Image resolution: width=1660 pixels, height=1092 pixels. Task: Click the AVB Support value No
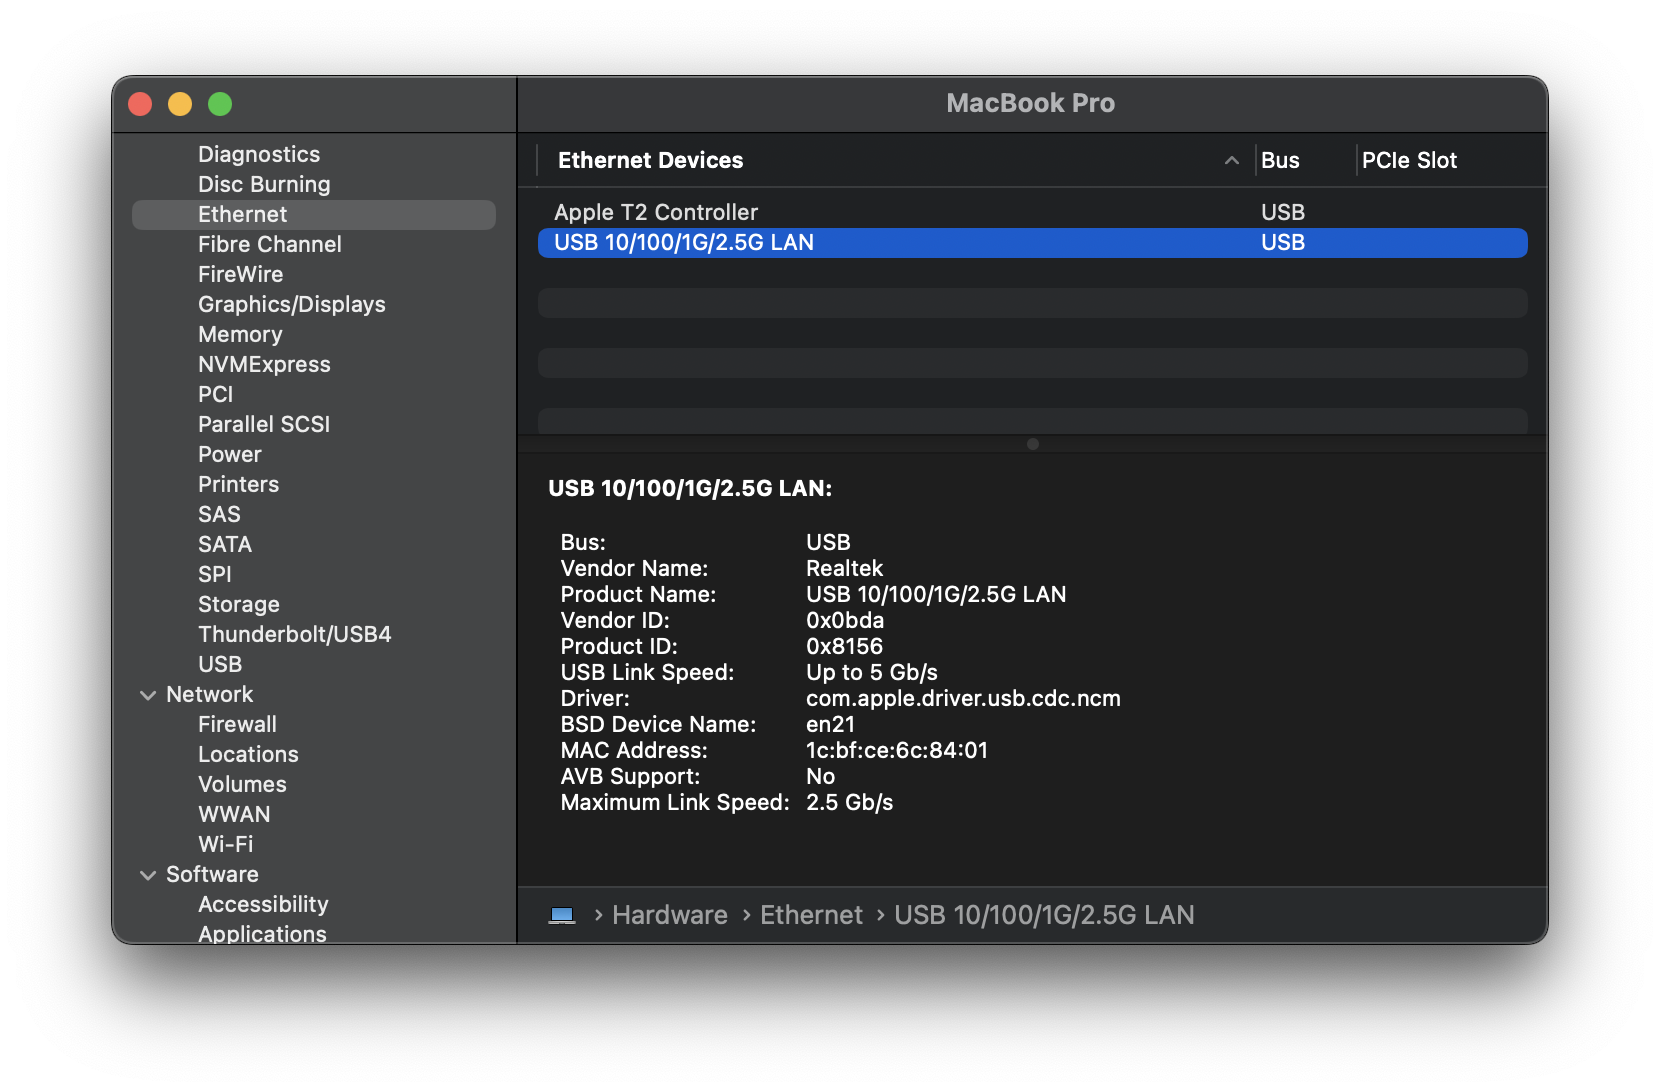pyautogui.click(x=820, y=776)
